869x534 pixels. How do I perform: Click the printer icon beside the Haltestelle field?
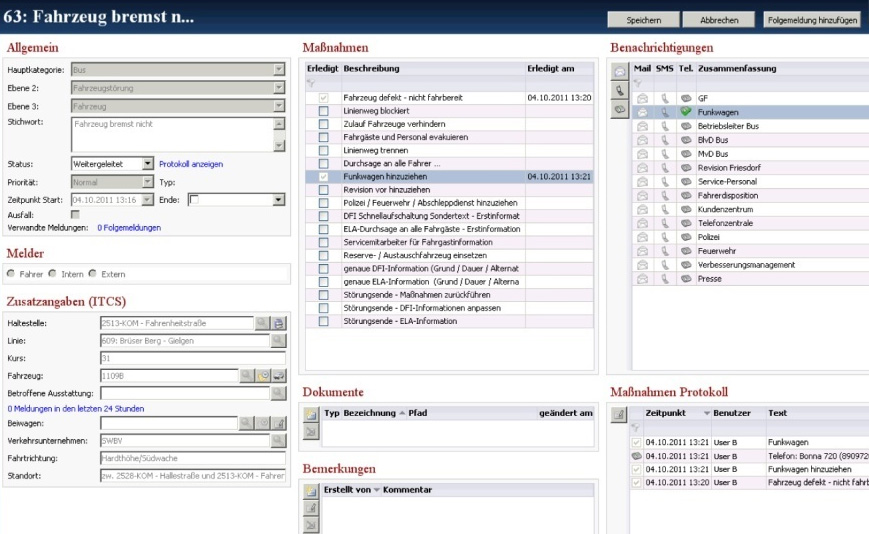coord(279,323)
